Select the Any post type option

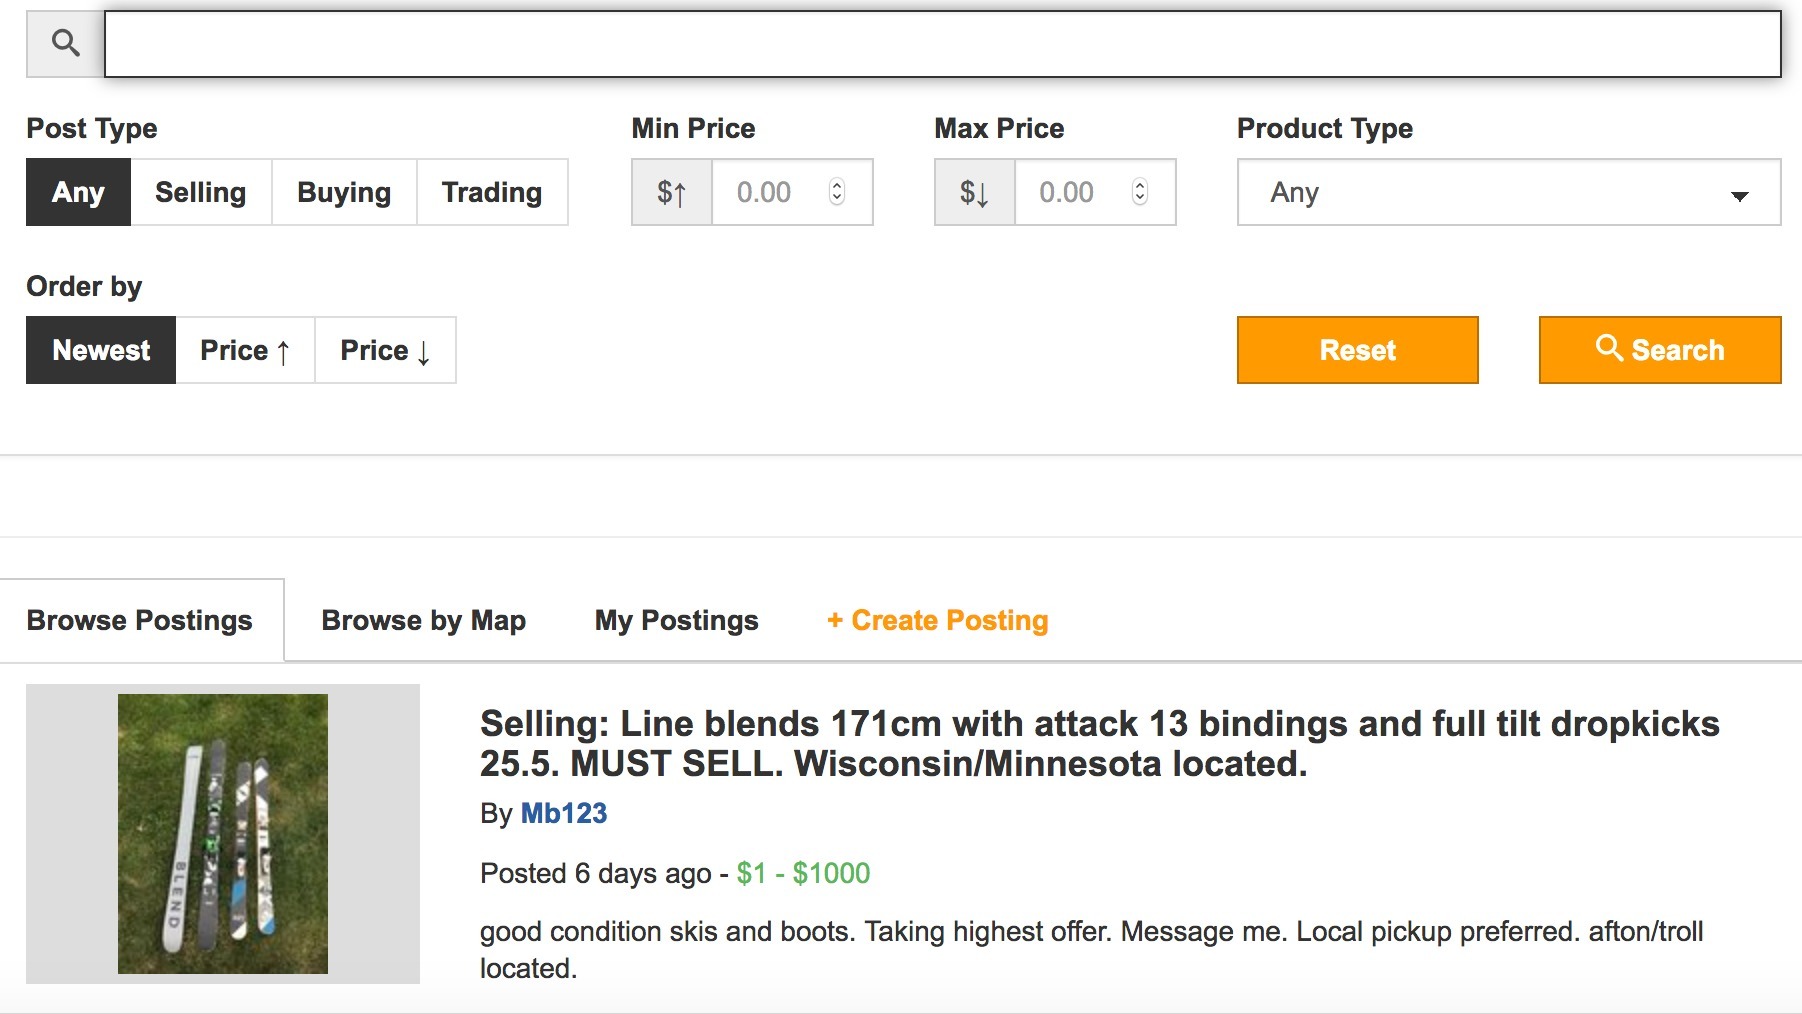tap(78, 192)
